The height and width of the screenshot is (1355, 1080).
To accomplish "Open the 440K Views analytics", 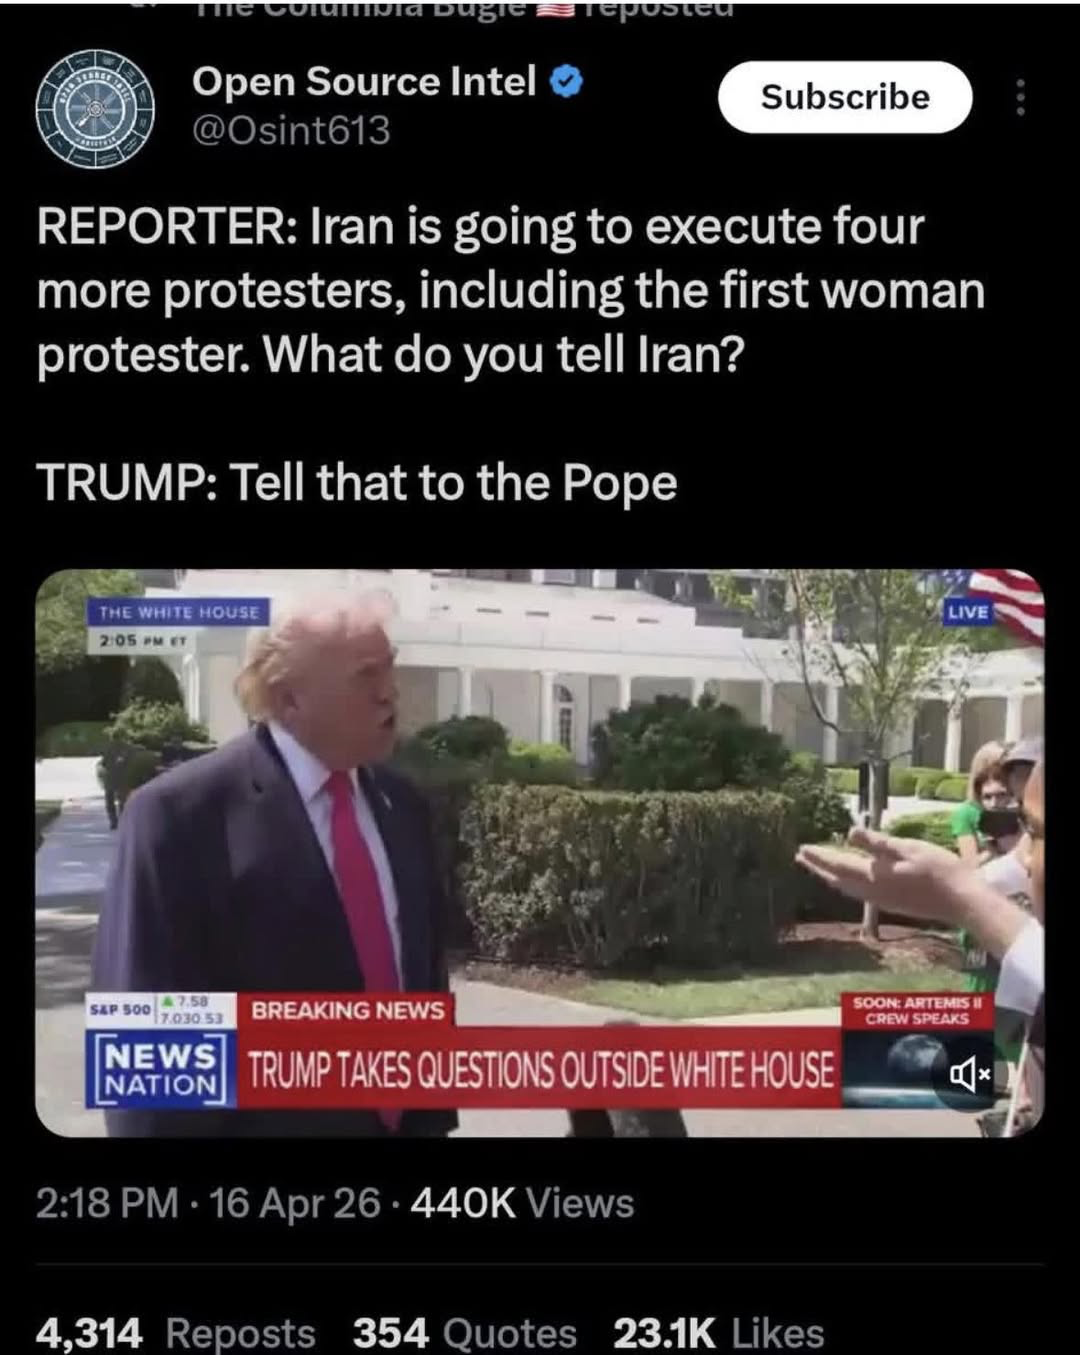I will pos(522,1203).
